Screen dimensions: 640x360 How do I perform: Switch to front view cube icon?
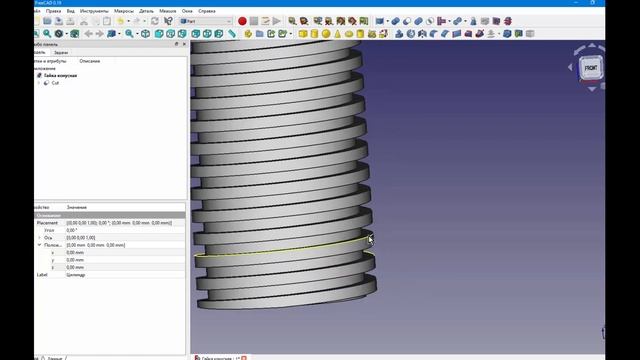click(159, 34)
